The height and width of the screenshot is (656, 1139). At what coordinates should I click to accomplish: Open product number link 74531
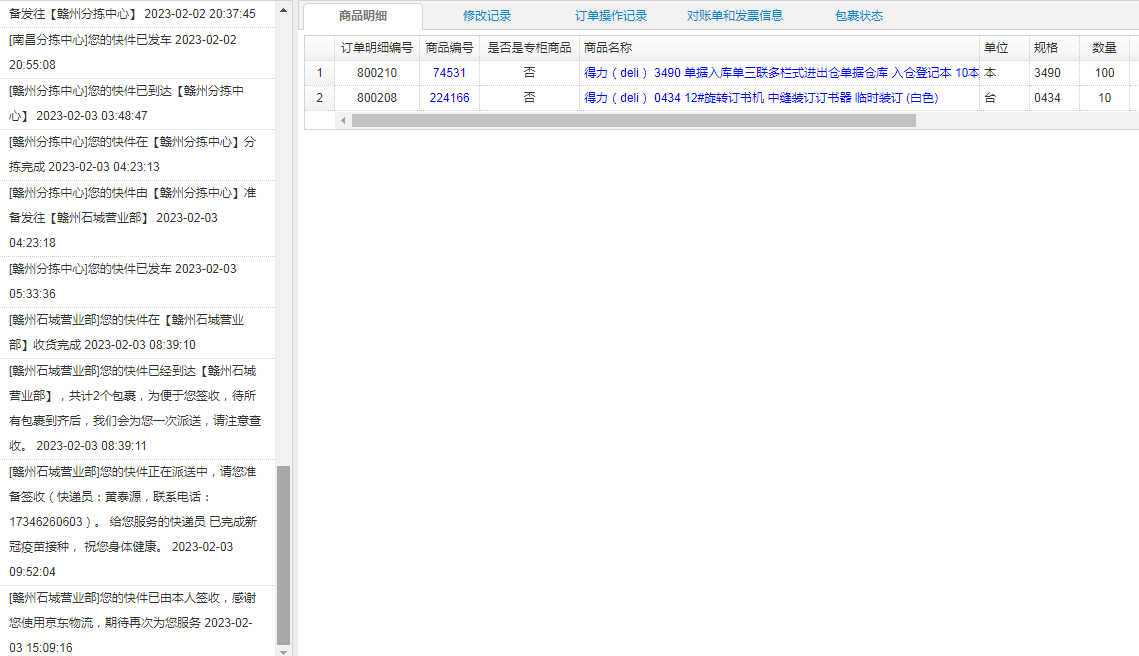pyautogui.click(x=449, y=73)
